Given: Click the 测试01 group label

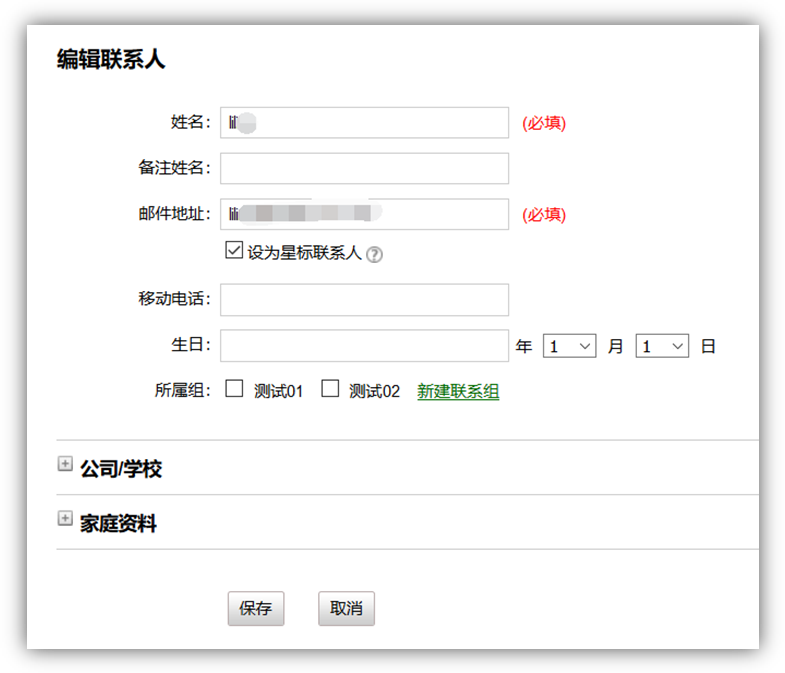Looking at the screenshot, I should click(278, 391).
